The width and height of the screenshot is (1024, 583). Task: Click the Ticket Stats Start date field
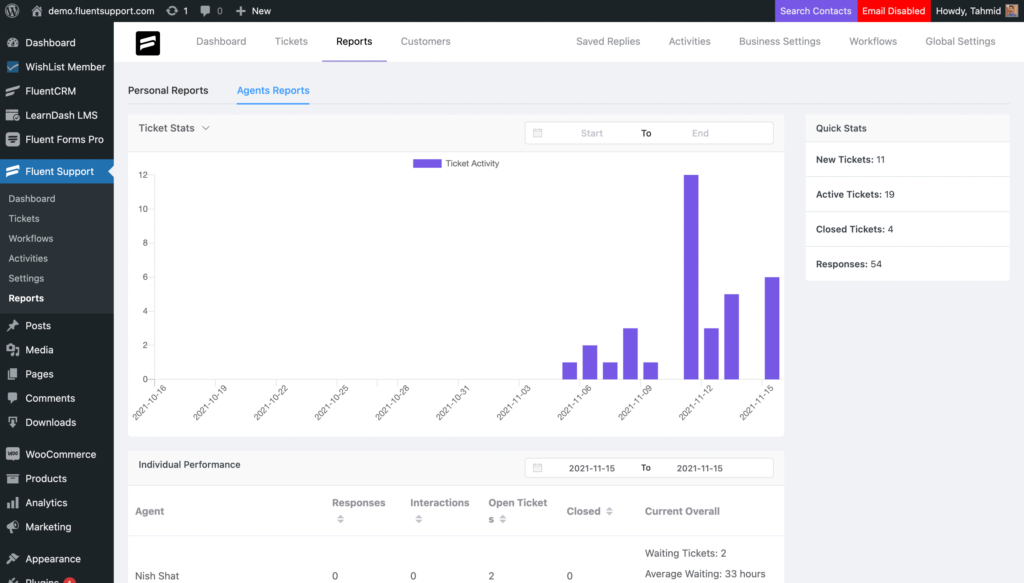click(x=592, y=133)
